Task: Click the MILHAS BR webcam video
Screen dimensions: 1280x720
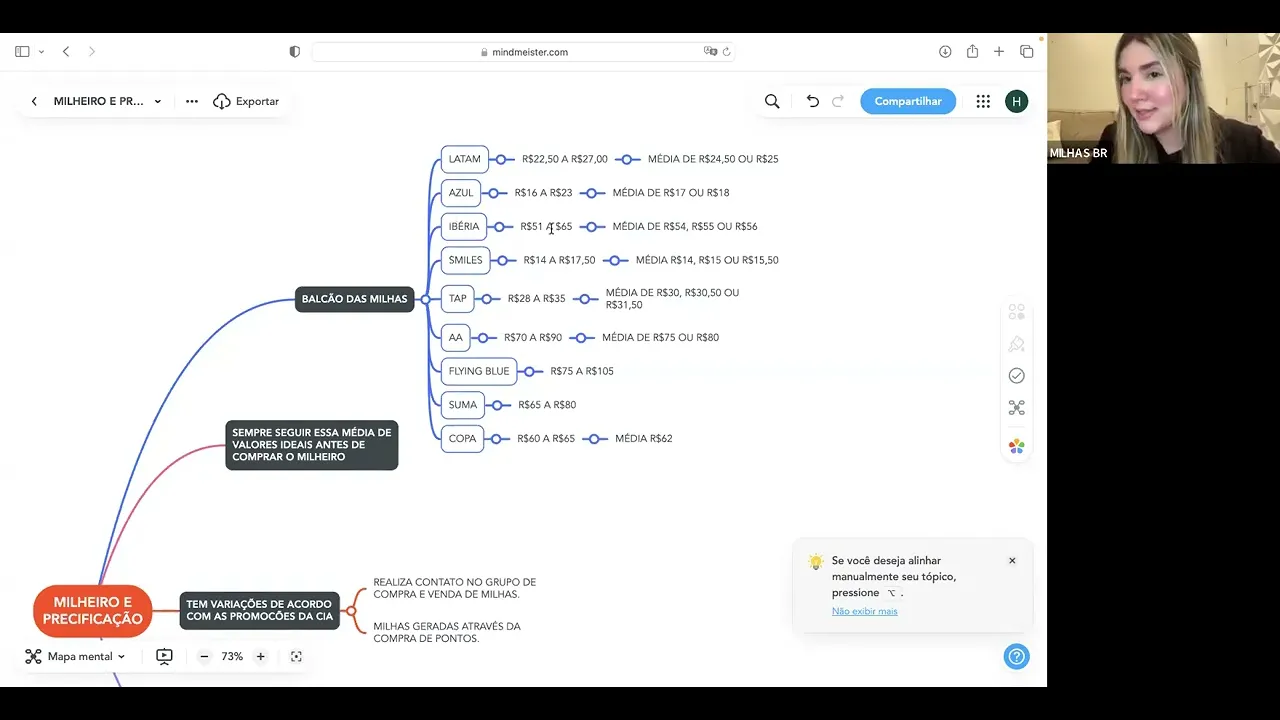Action: click(x=1163, y=98)
